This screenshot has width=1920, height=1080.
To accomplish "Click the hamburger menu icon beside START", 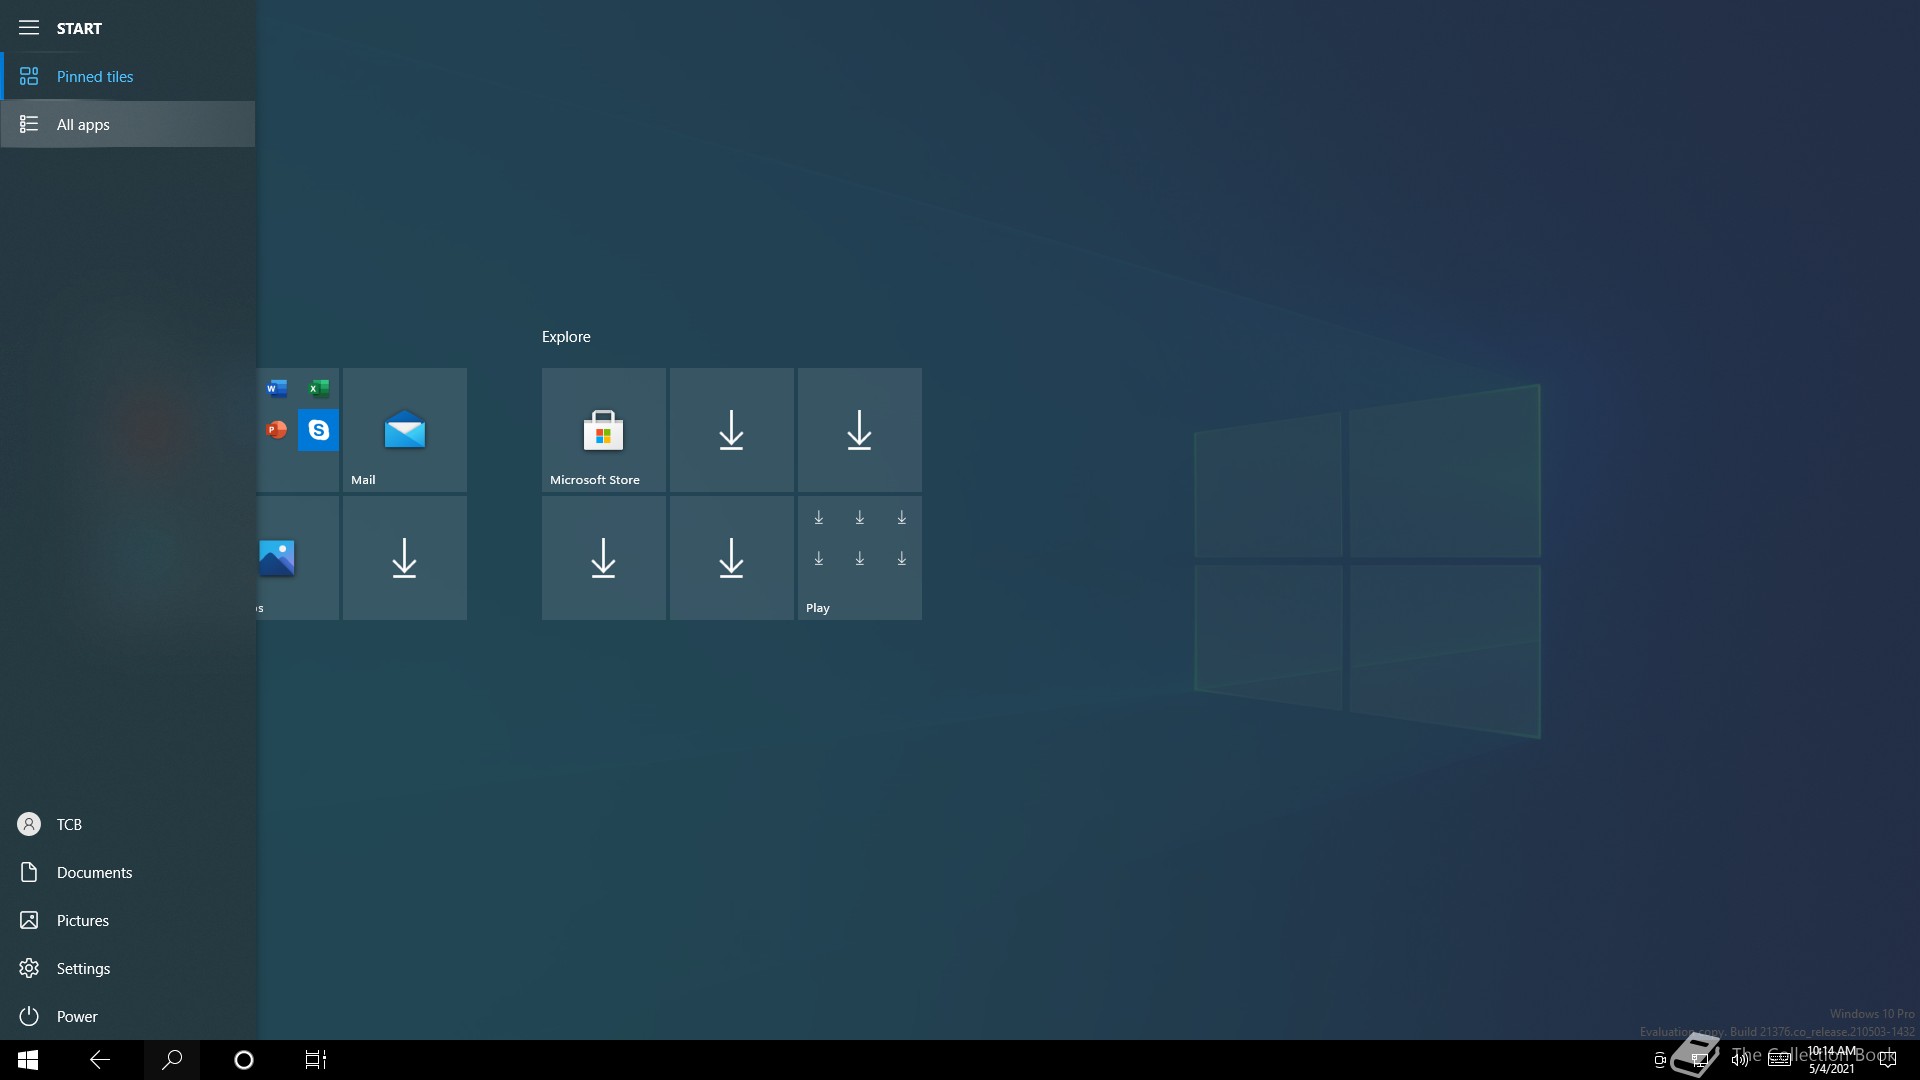I will (x=29, y=28).
